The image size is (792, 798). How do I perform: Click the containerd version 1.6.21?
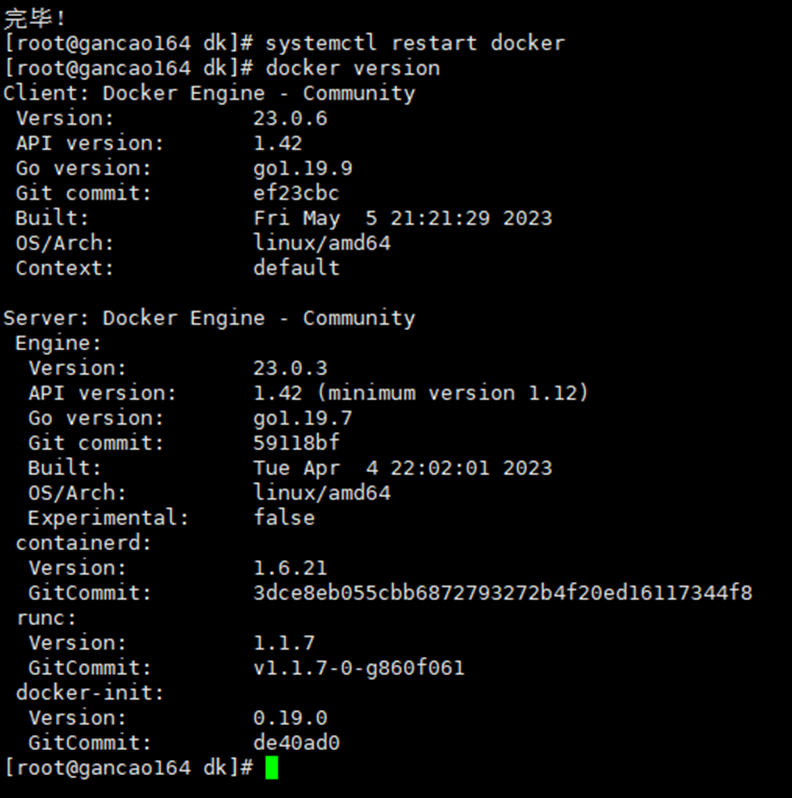(290, 568)
